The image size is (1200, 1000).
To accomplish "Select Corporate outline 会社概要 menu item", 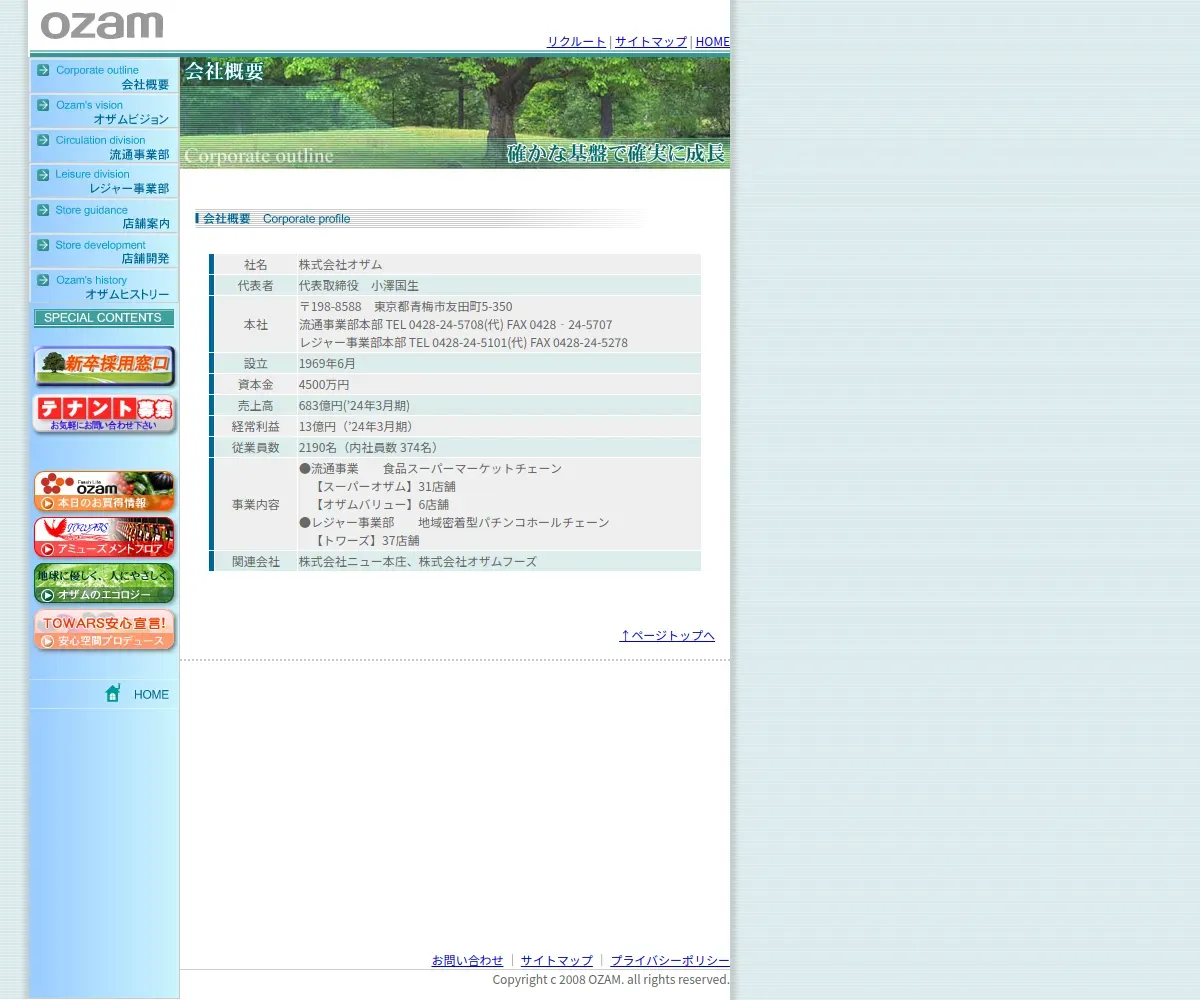I will point(104,77).
